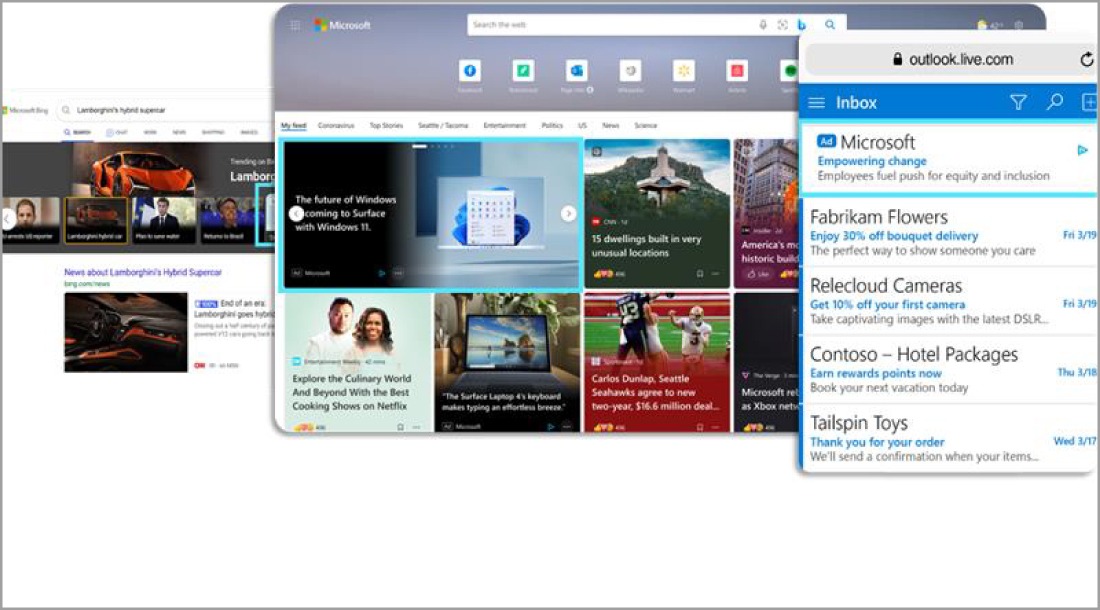Open the app launcher grid in Microsoft page

295,25
